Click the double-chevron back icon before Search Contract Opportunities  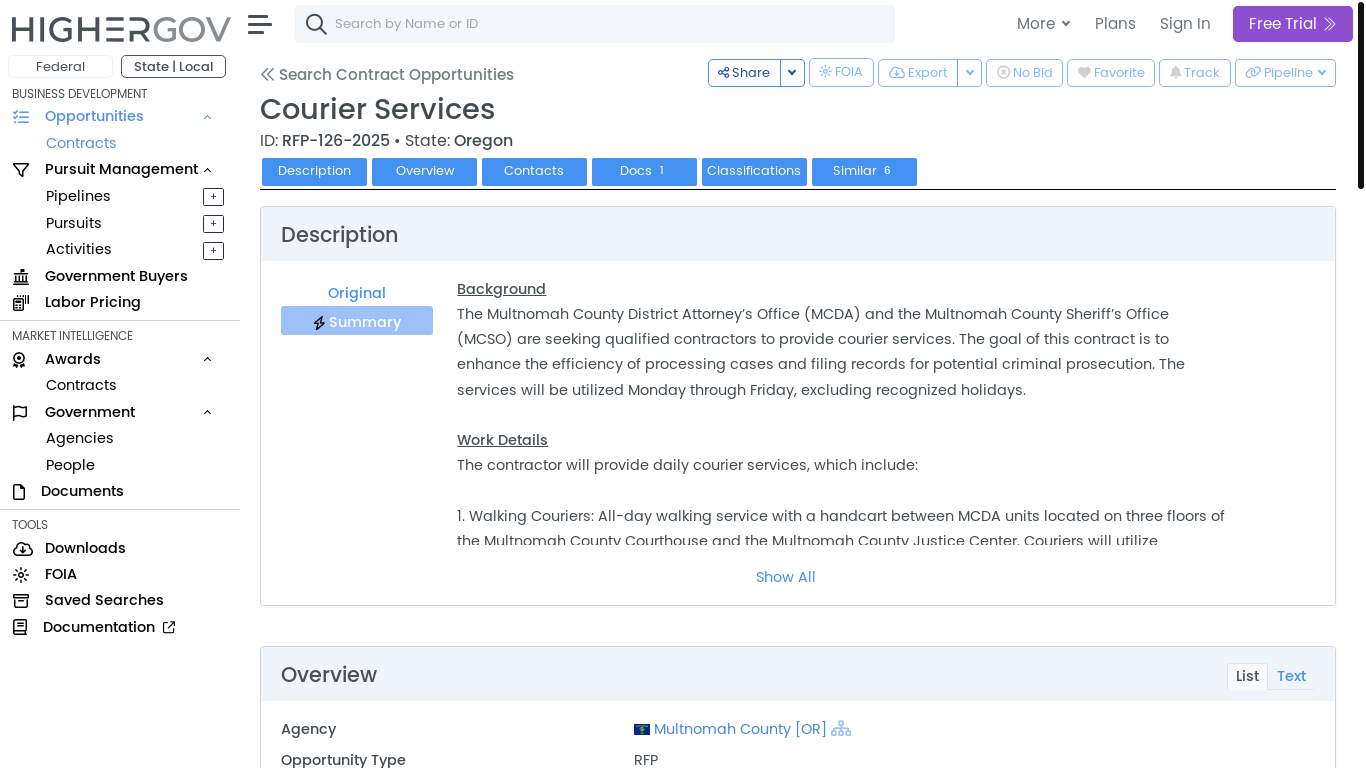267,75
